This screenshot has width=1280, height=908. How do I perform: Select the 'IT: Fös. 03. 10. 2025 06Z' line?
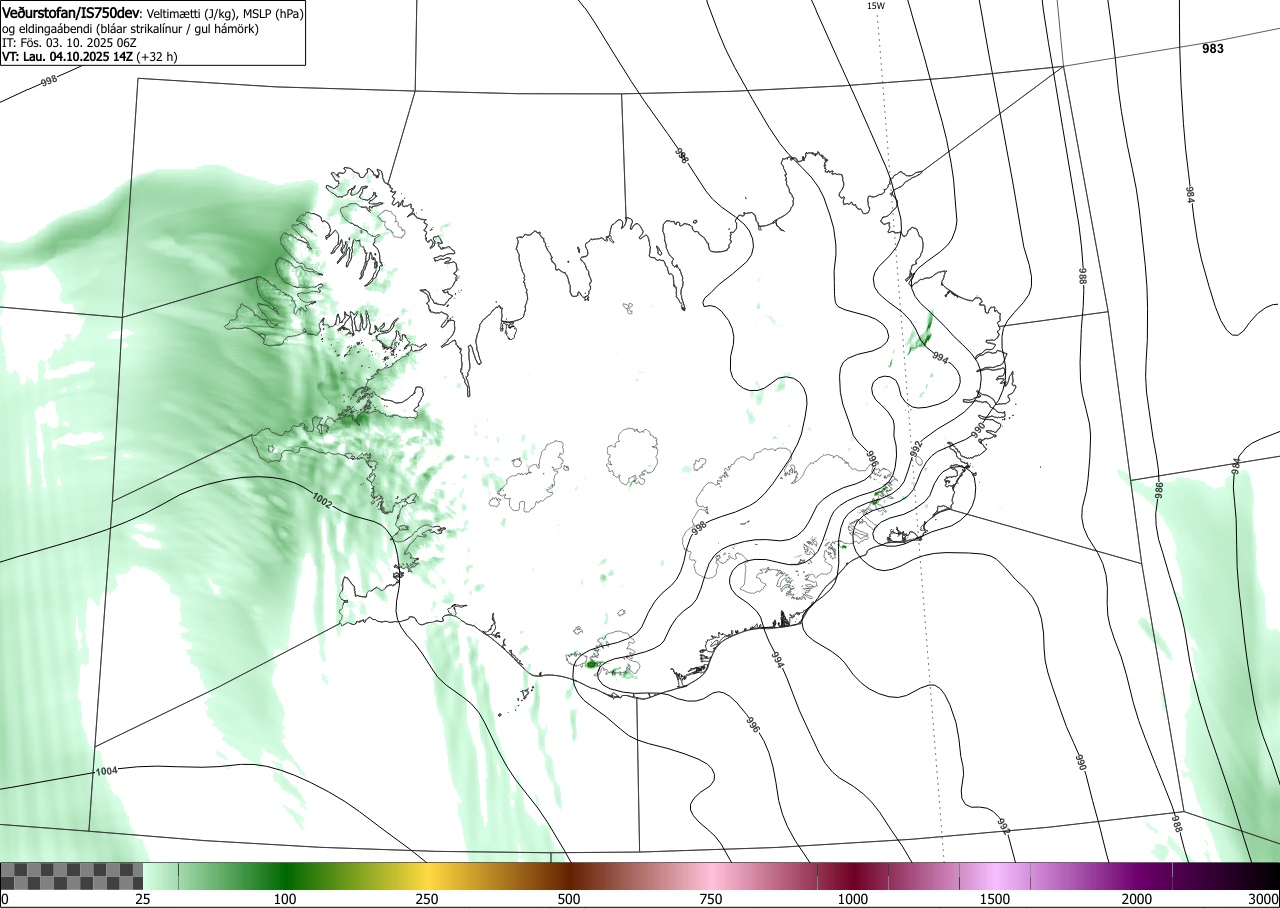click(x=69, y=43)
